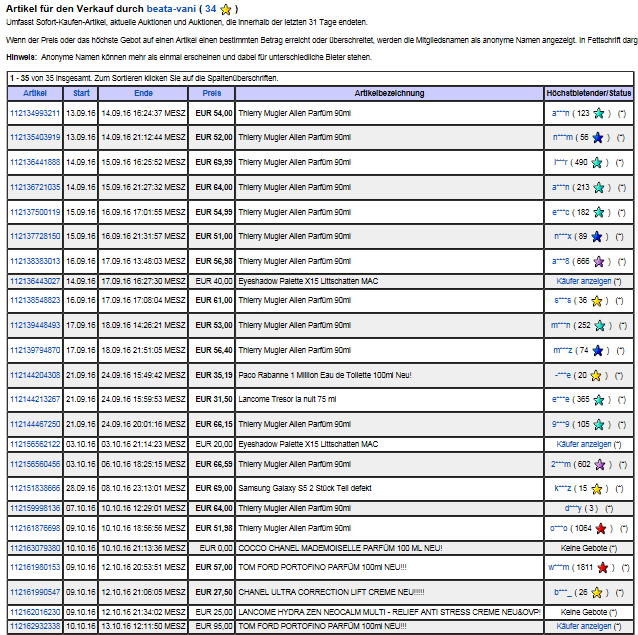Open item number 112137500119
Viewport: 638px width, 635px height.
pos(35,212)
